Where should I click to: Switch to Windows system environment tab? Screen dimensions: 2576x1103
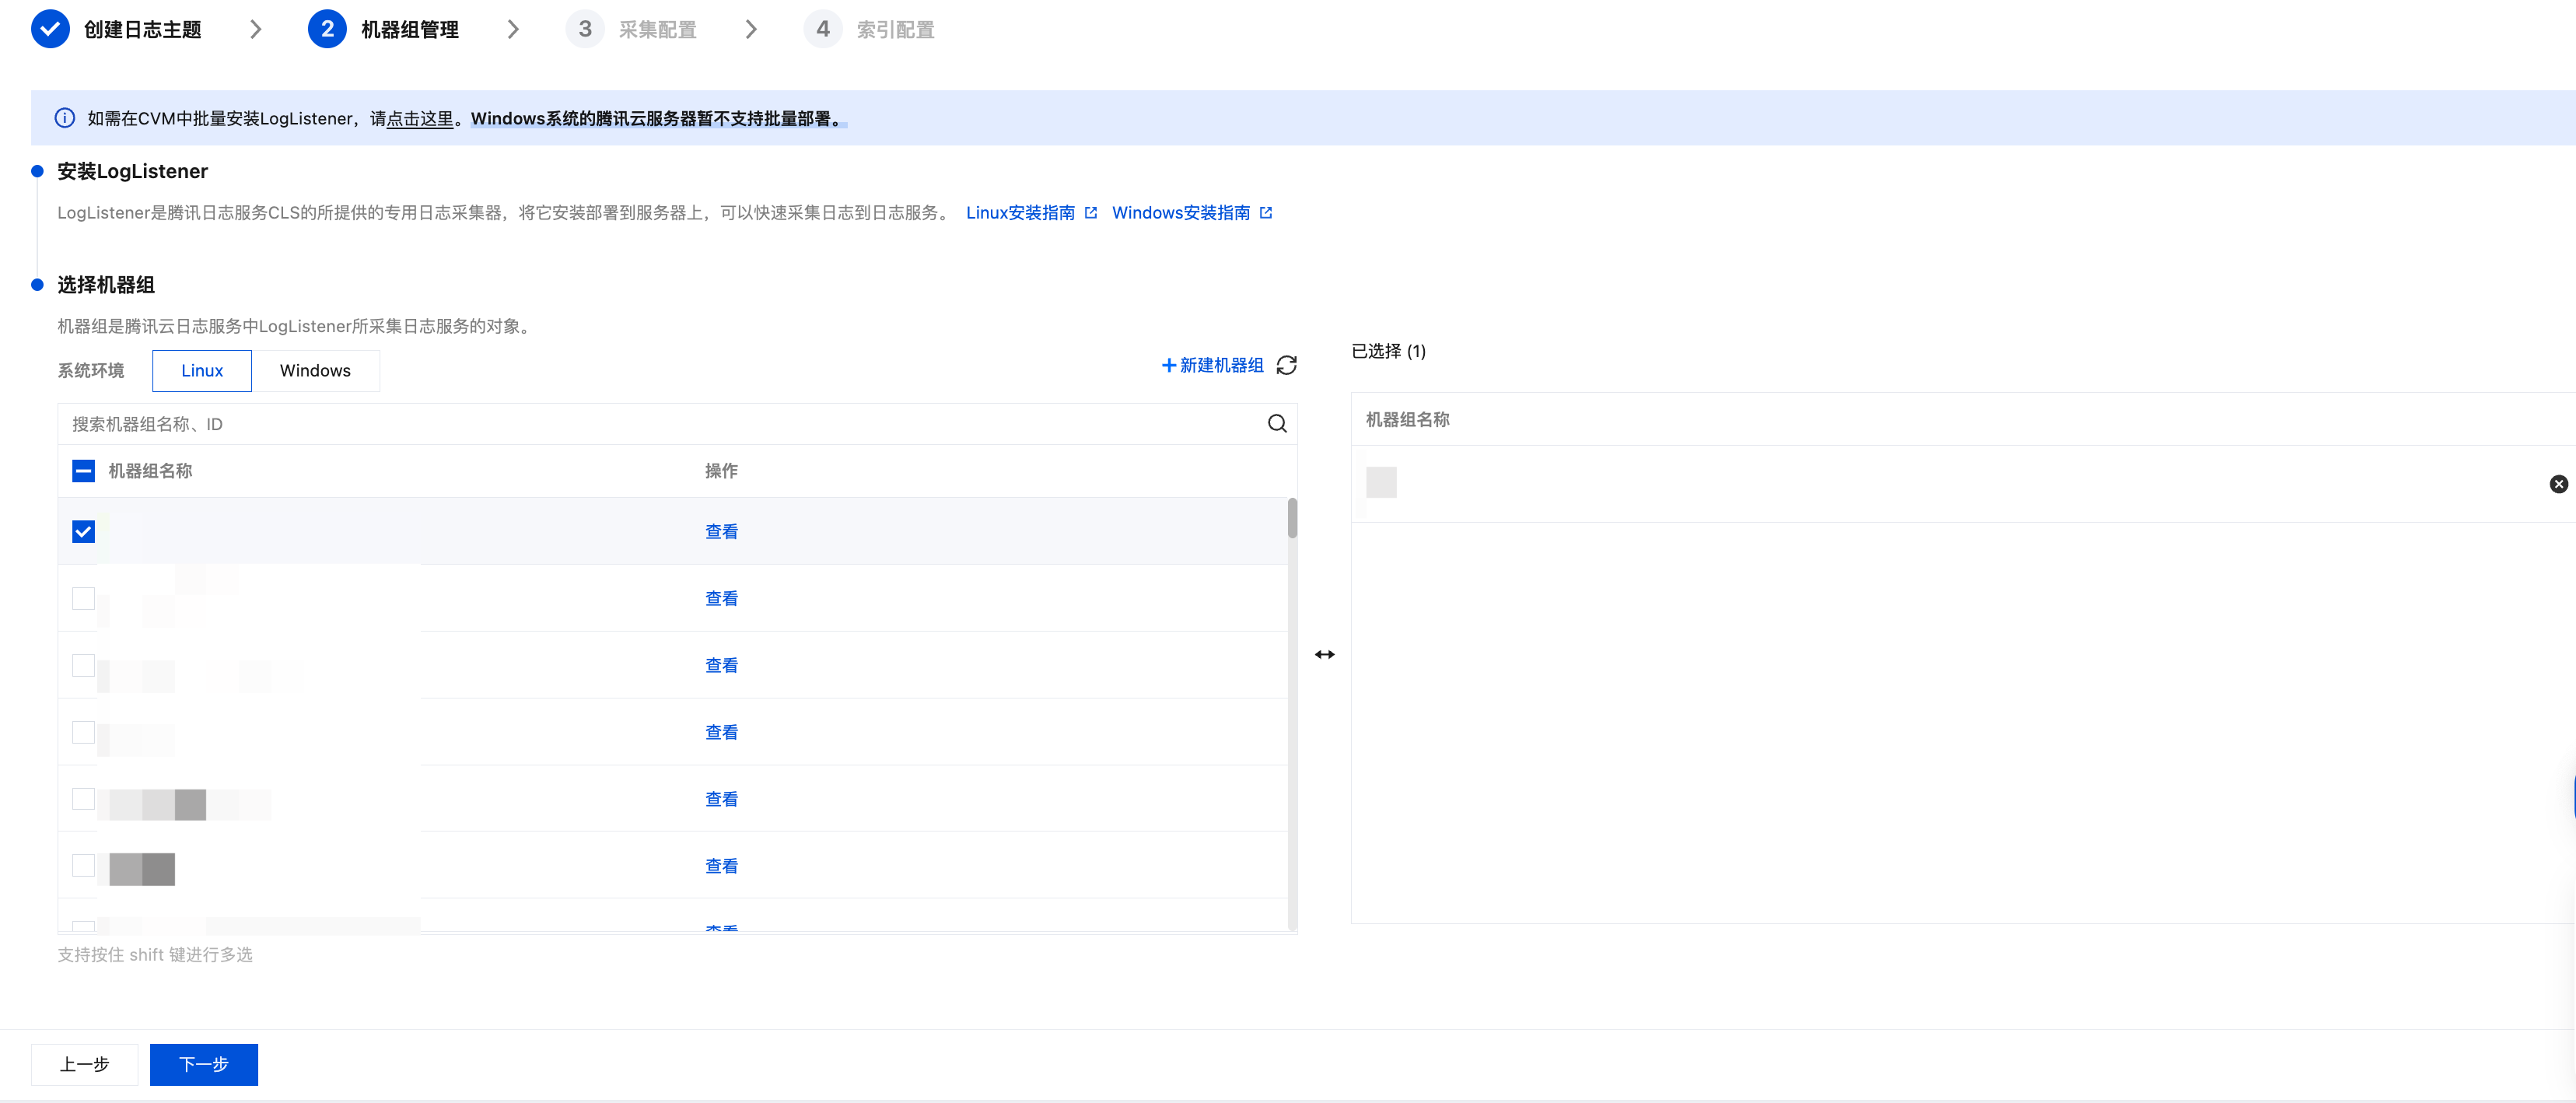pos(315,371)
